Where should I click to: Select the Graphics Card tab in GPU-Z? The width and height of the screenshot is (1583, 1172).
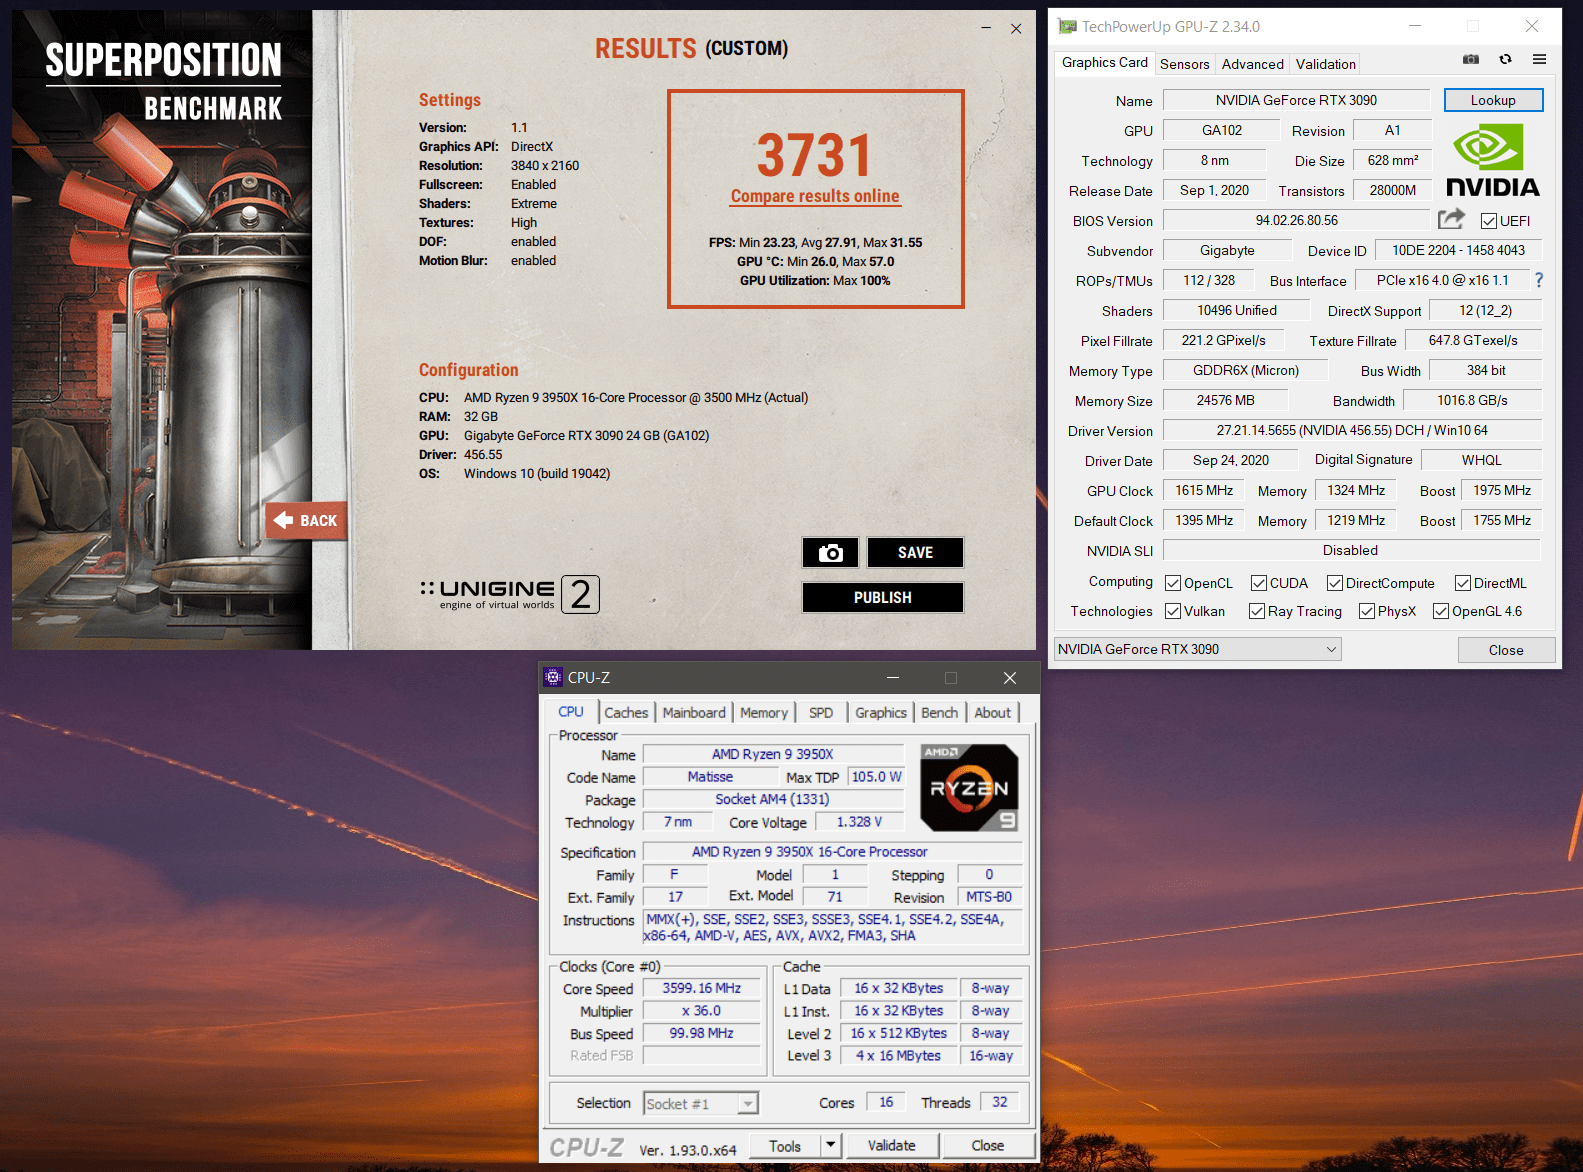click(1105, 62)
